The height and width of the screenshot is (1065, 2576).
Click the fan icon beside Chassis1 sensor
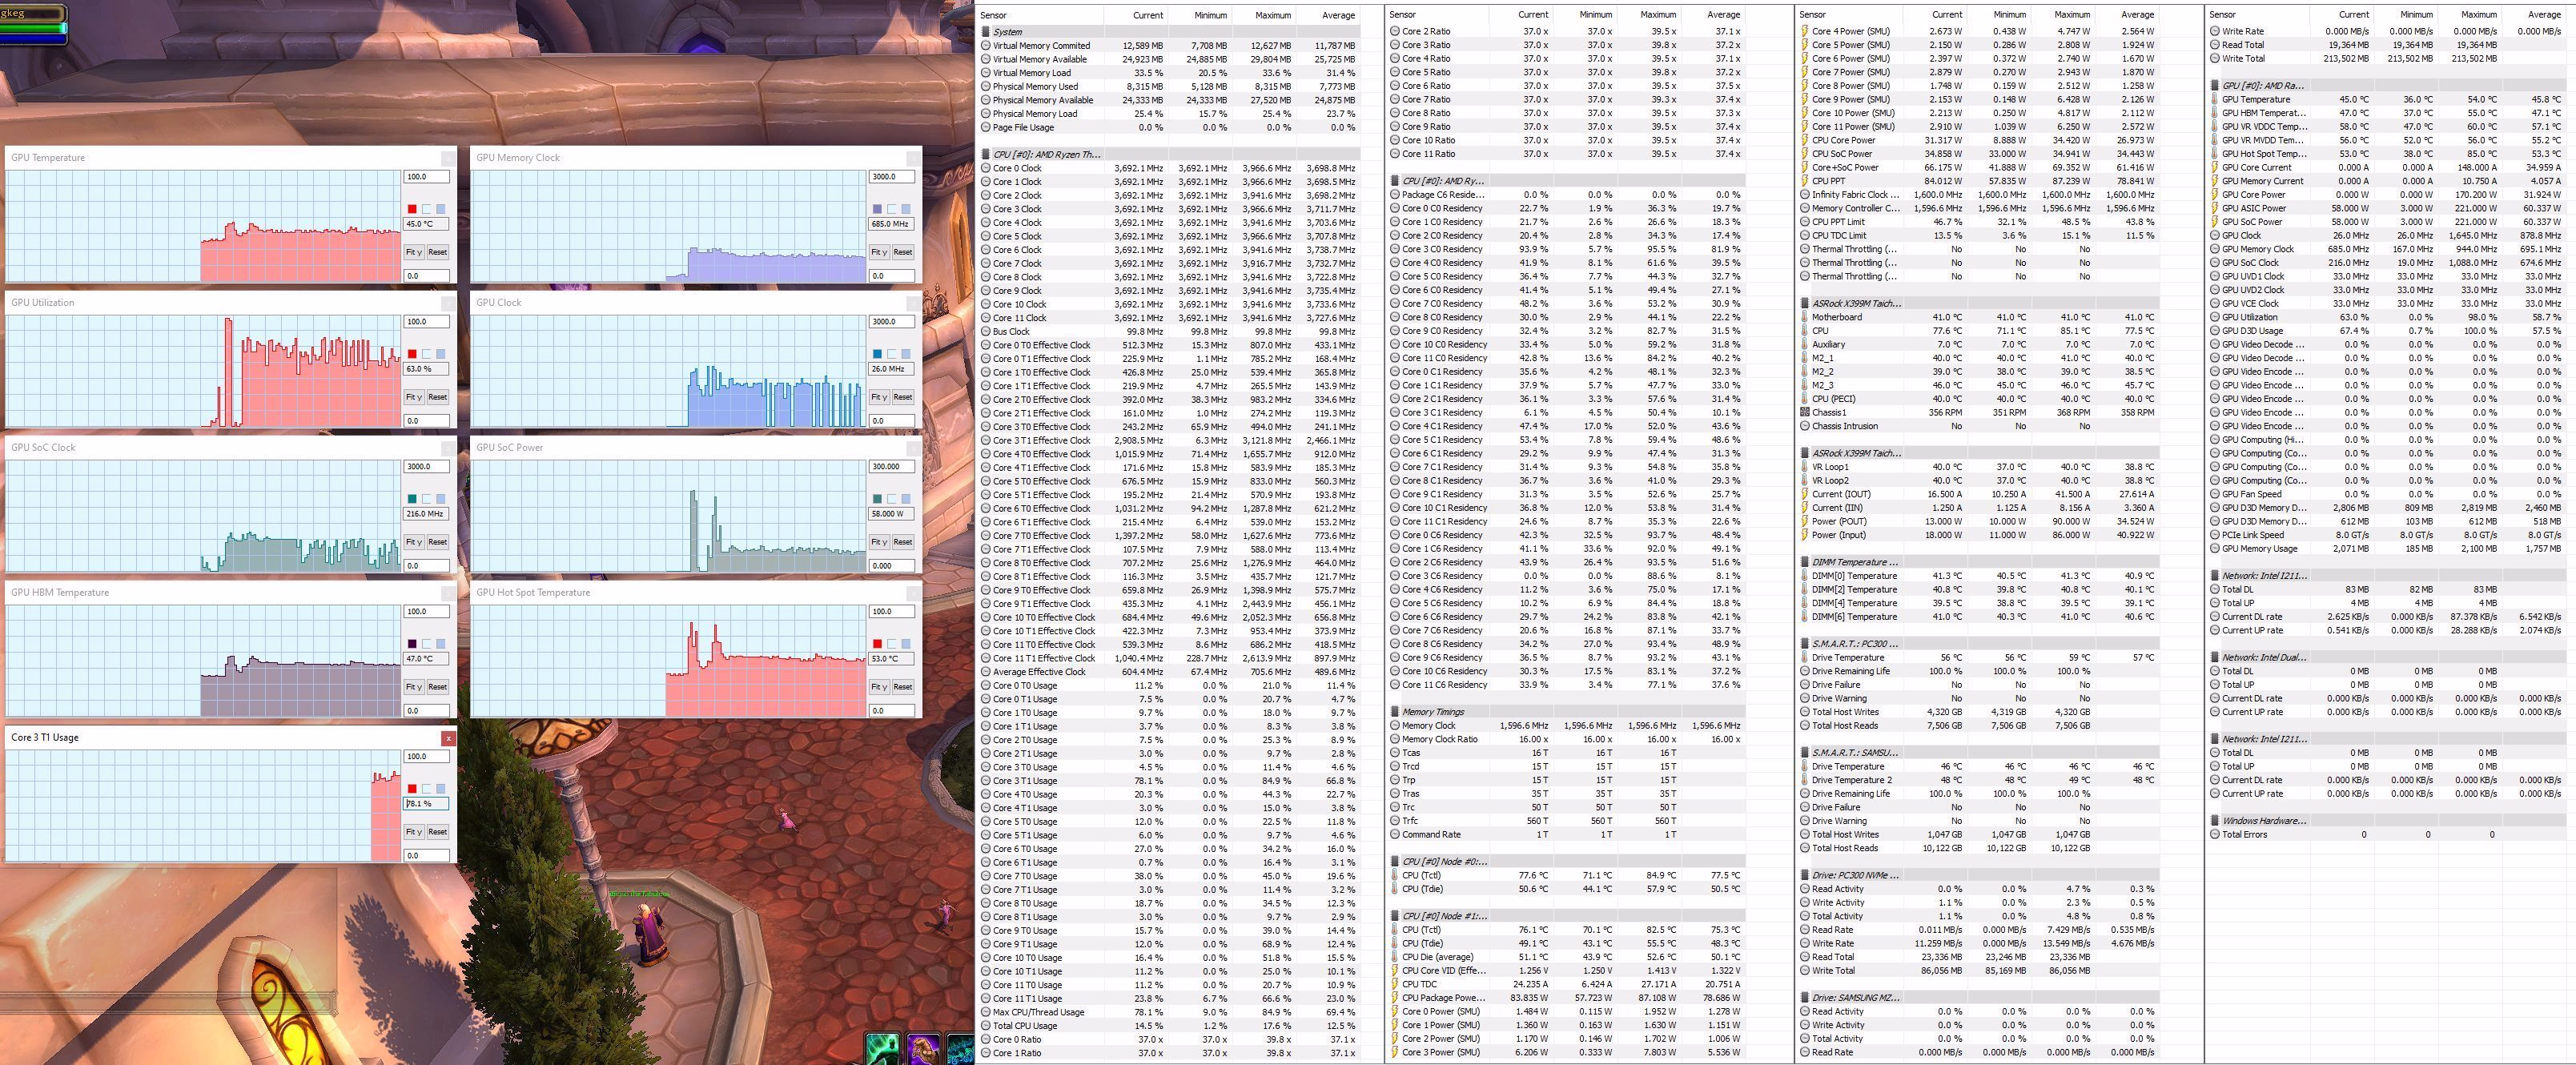point(1804,412)
